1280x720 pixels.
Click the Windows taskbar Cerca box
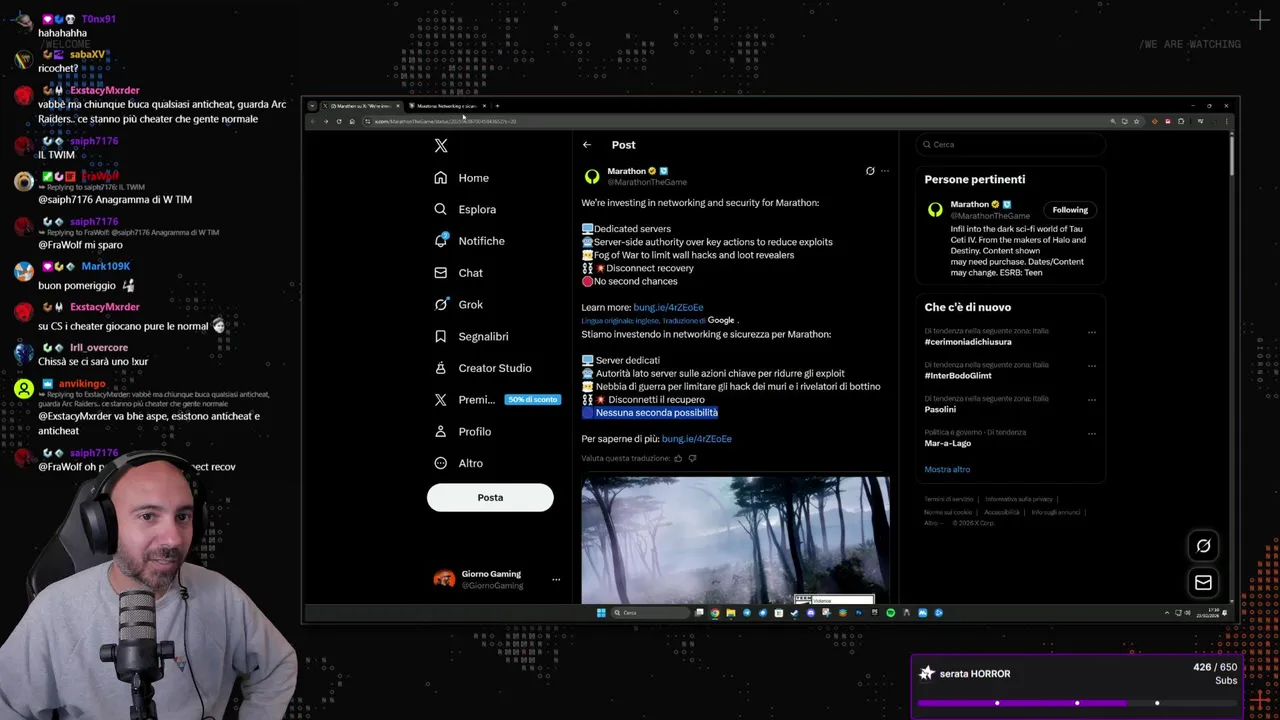(650, 613)
